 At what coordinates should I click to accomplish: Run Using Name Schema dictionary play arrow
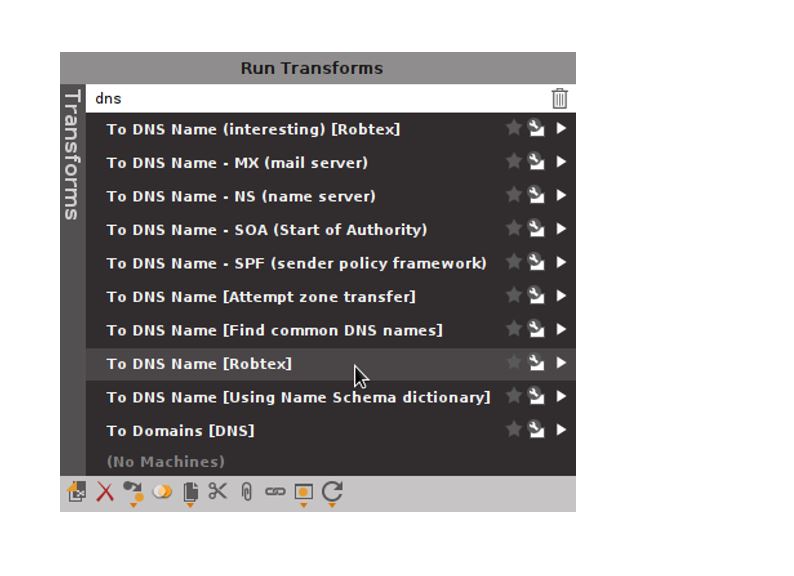tap(561, 396)
